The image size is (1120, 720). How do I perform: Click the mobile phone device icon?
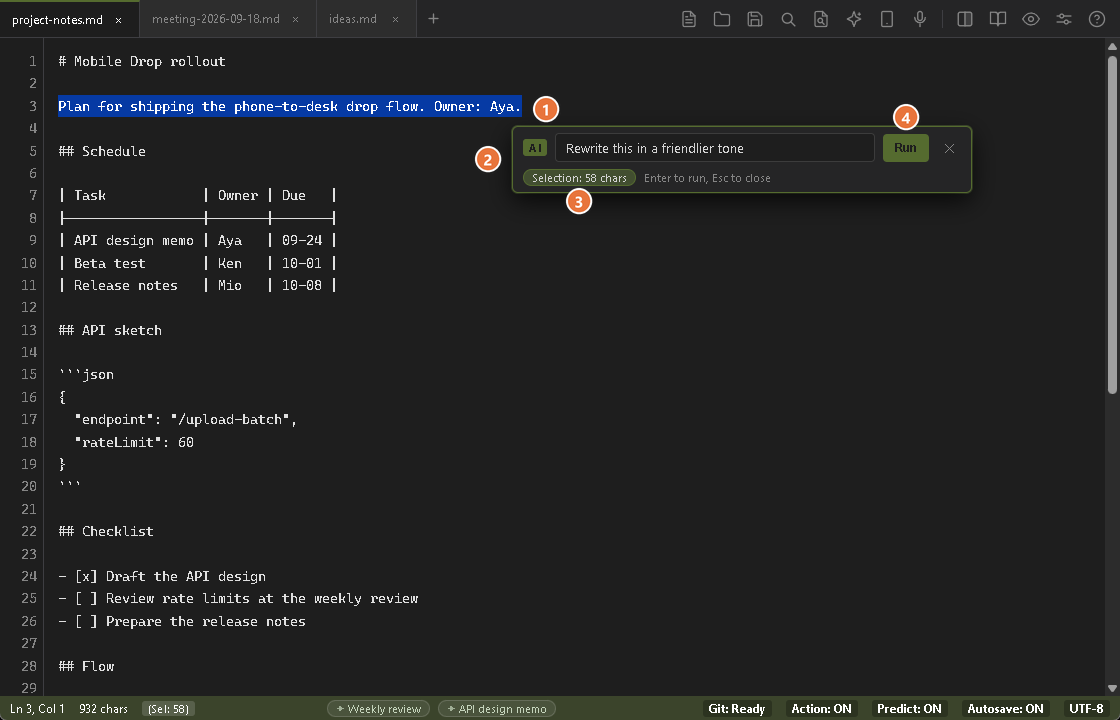[x=886, y=19]
